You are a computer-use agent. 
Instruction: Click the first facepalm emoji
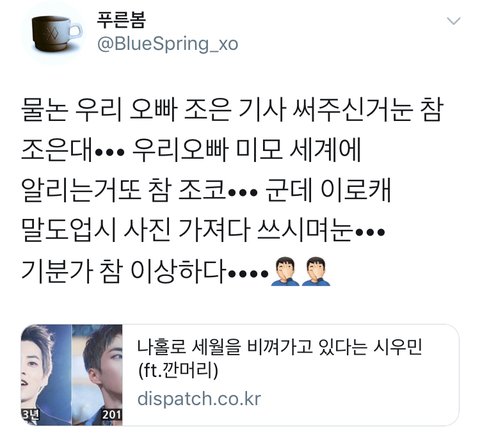click(285, 271)
